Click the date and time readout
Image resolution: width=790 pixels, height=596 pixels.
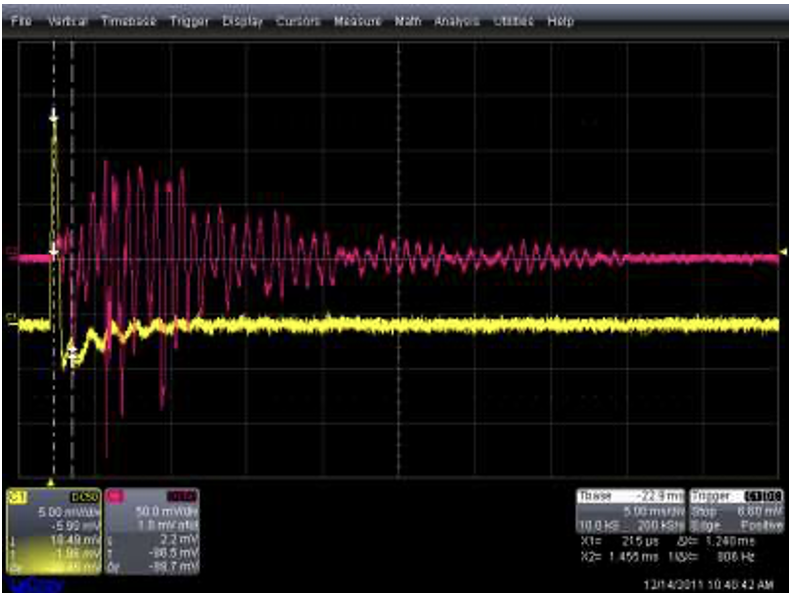point(711,582)
